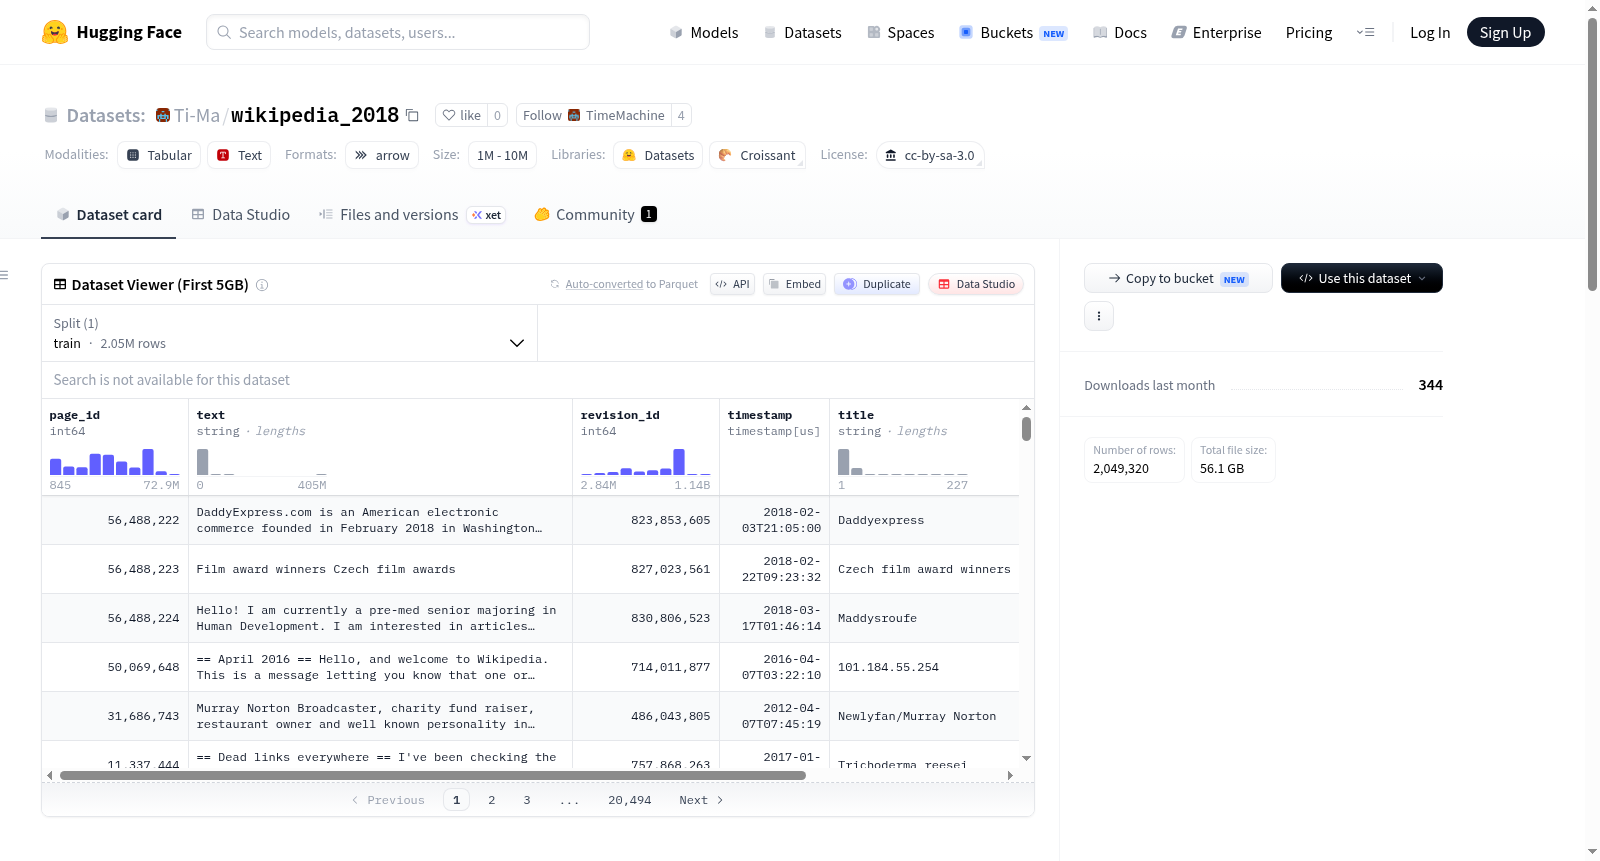This screenshot has width=1600, height=861.
Task: Open the Enterprise page
Action: tap(1216, 32)
